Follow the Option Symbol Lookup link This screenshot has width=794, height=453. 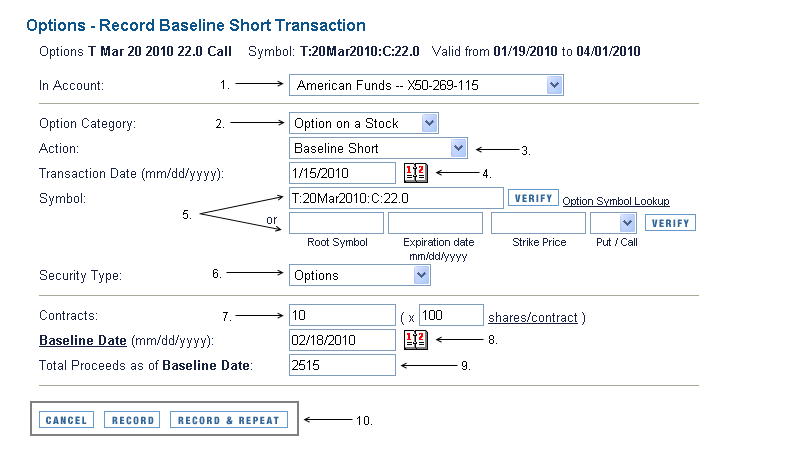616,201
